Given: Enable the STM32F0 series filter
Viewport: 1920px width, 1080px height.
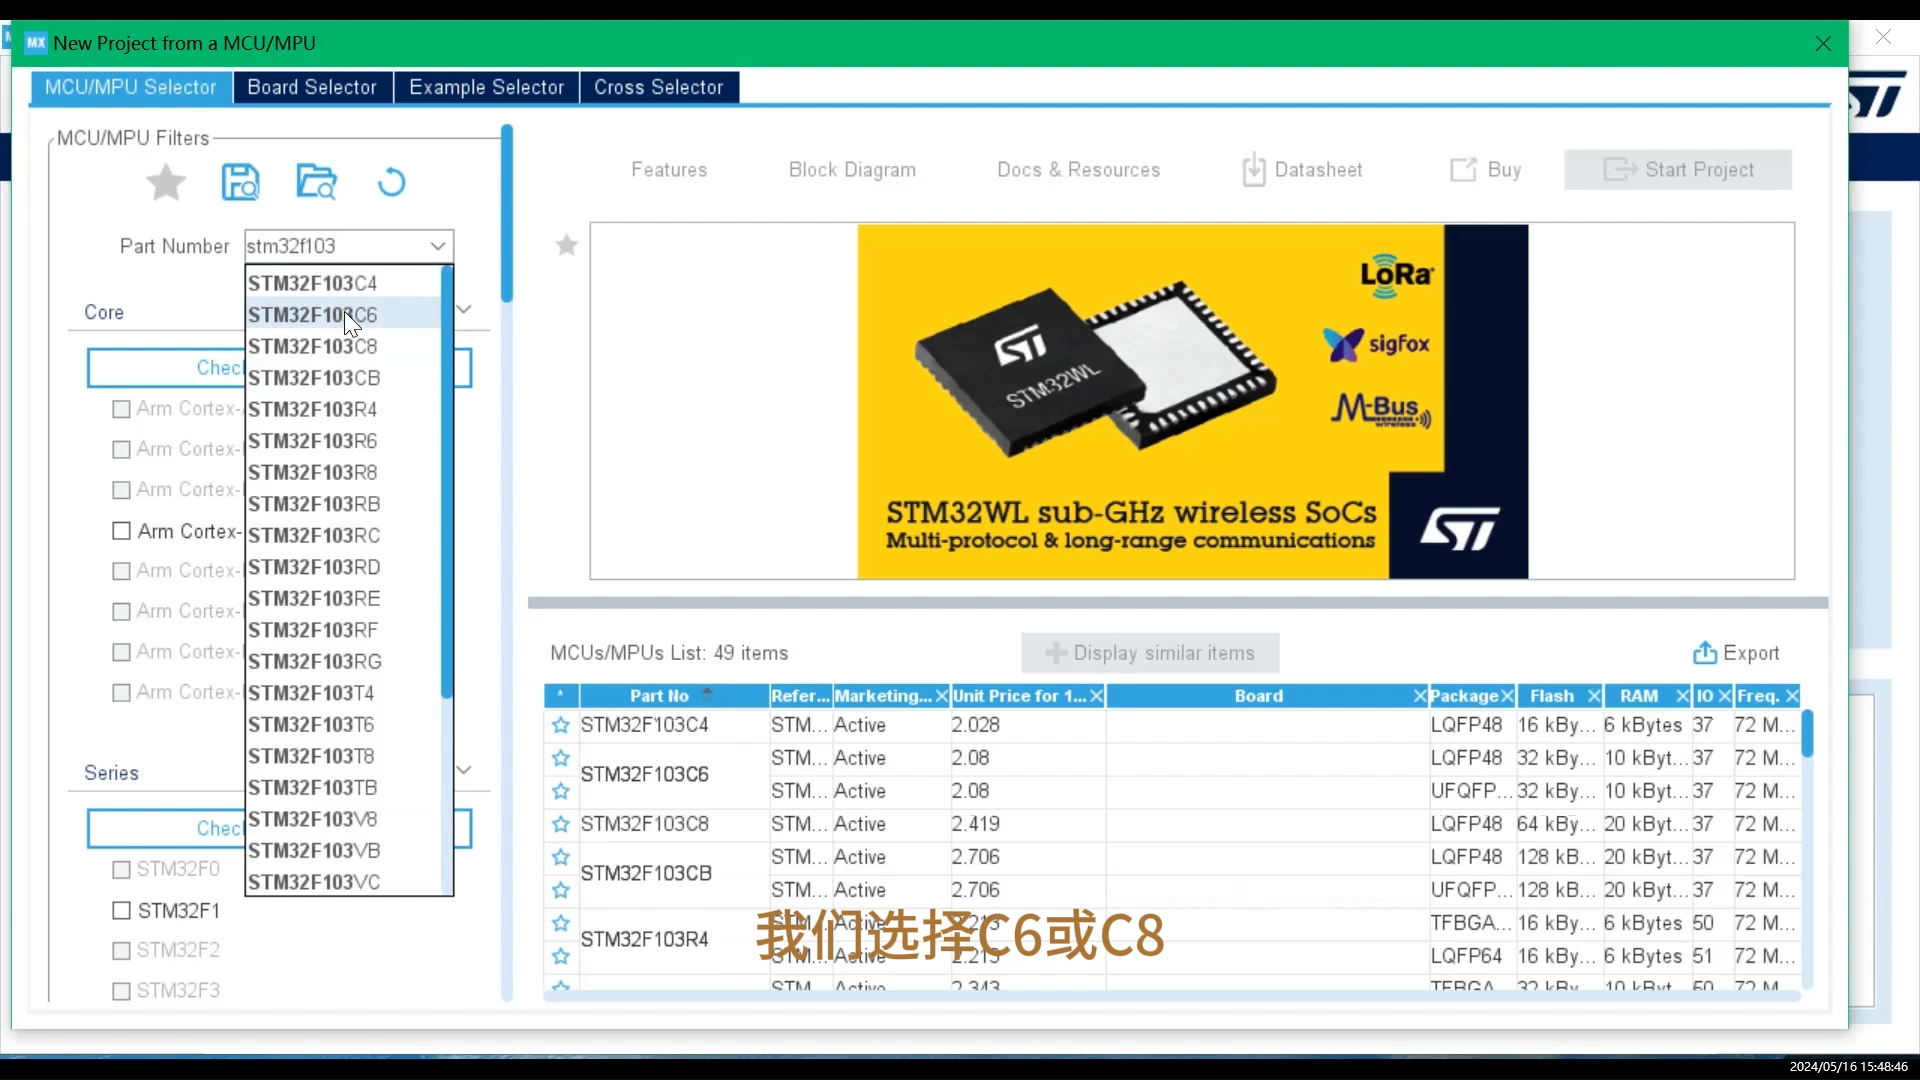Looking at the screenshot, I should click(x=121, y=869).
